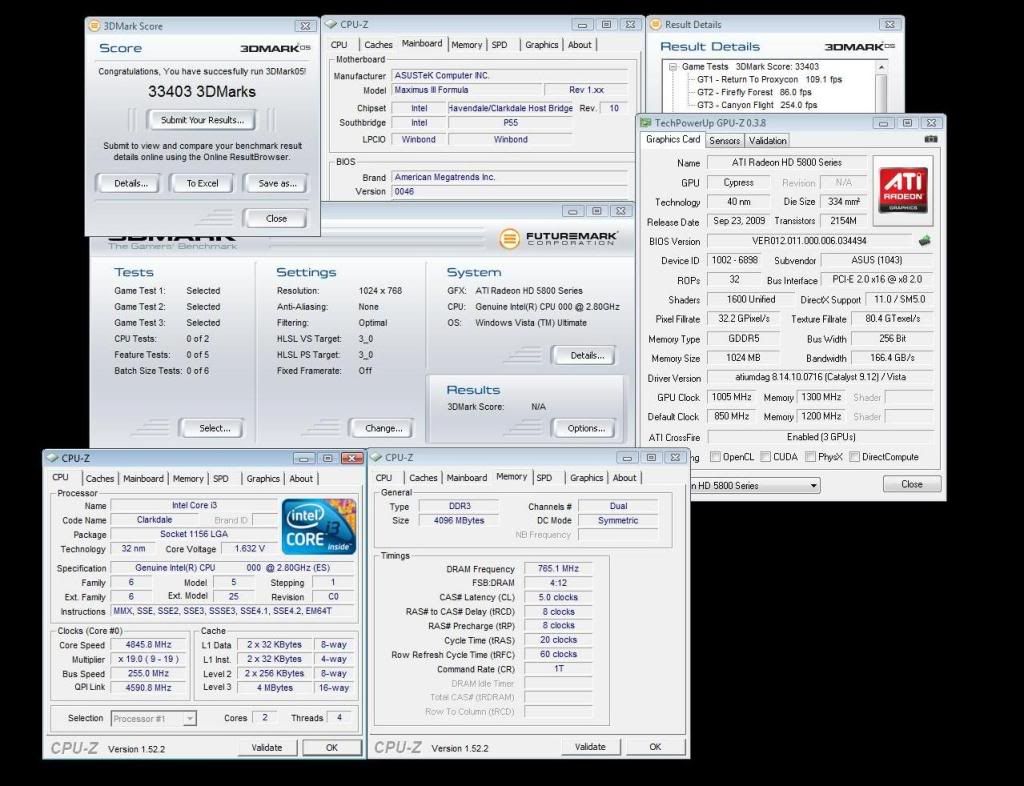Viewport: 1024px width, 786px height.
Task: Click the Core Speed 4845.8 MHz value
Action: [148, 645]
